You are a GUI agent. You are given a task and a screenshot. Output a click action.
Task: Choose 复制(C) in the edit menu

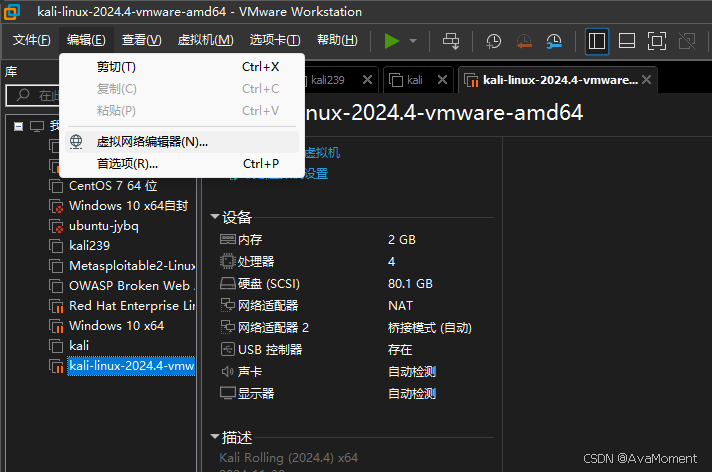click(182, 89)
